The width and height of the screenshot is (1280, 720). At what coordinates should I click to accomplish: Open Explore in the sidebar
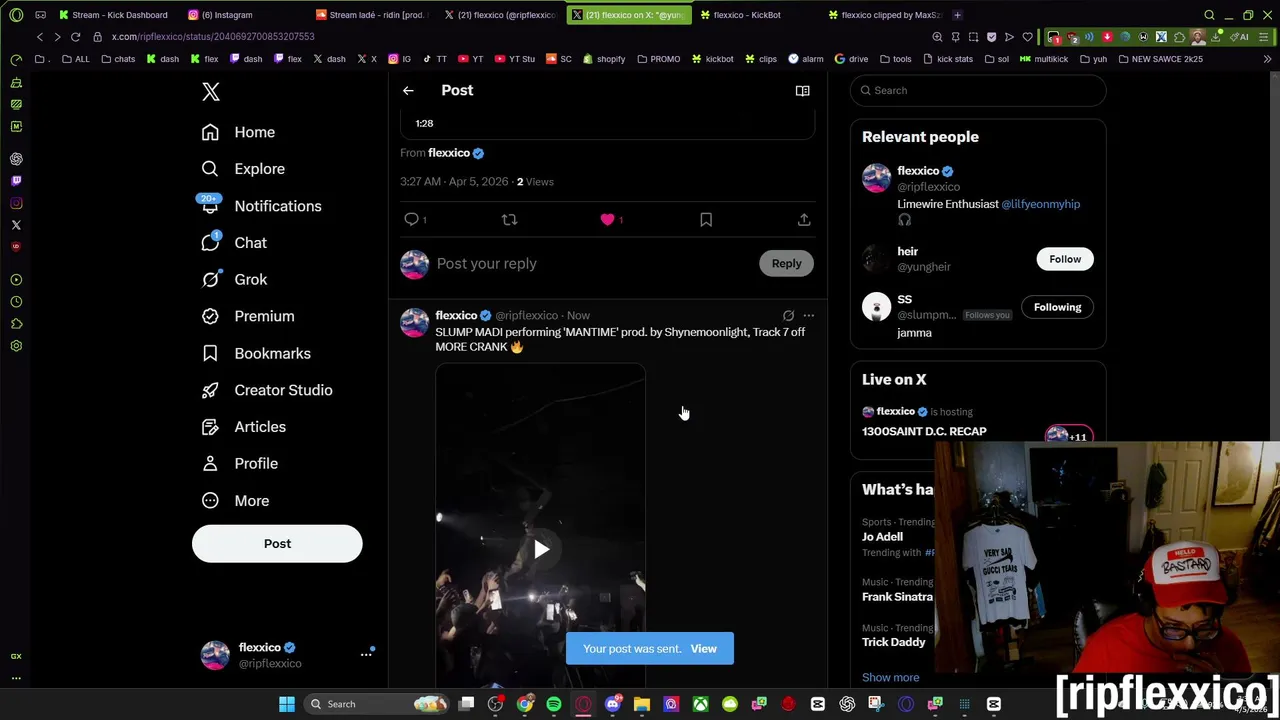point(243,169)
